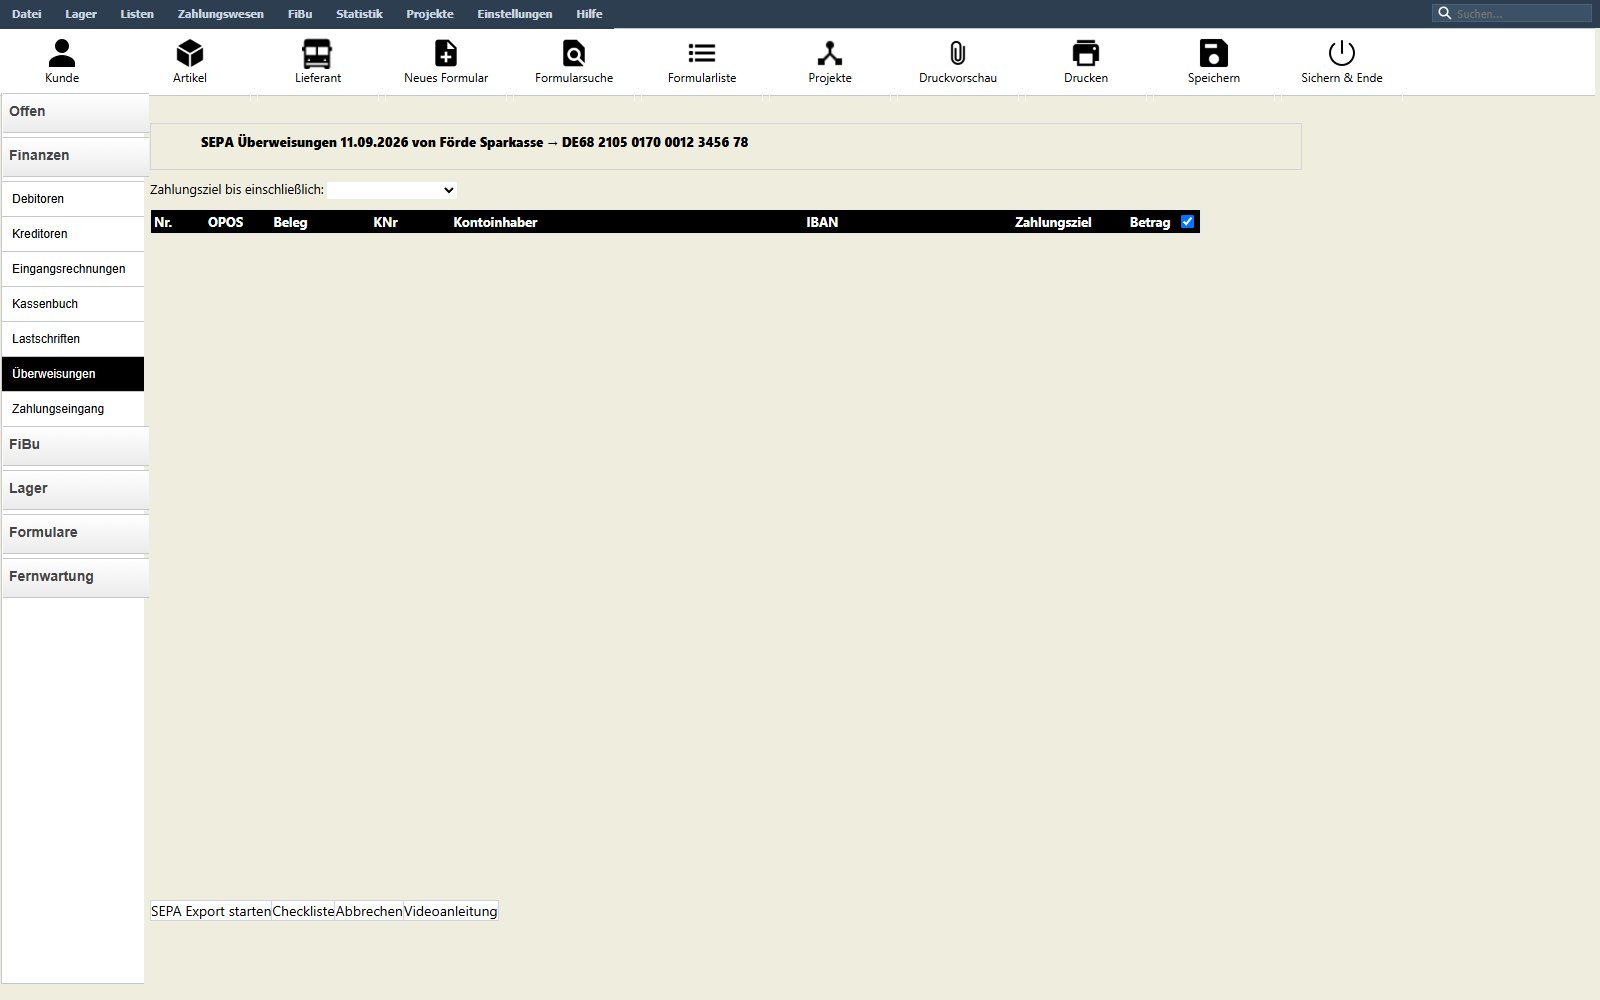Viewport: 1600px width, 1000px height.
Task: Open the Einstellungen menu
Action: point(515,14)
